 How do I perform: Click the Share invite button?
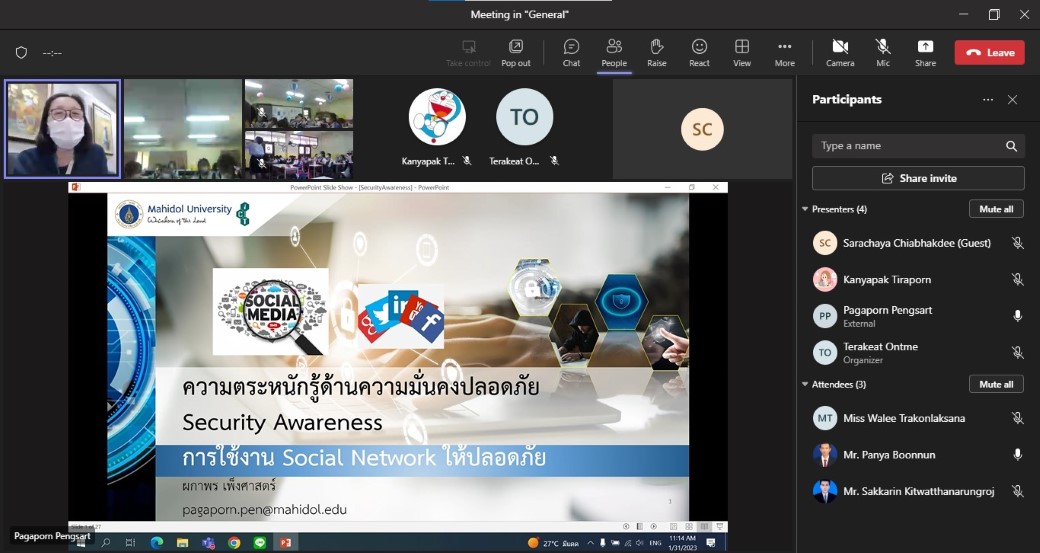point(918,178)
